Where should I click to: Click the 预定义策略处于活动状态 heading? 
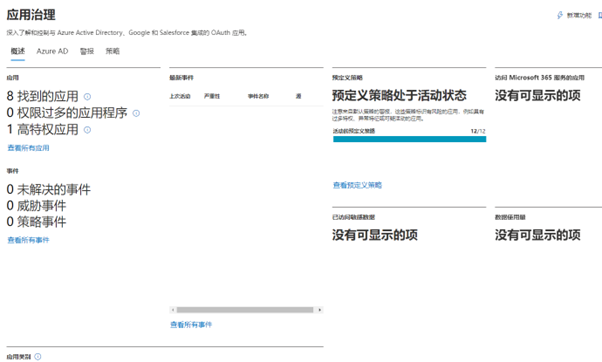click(399, 95)
